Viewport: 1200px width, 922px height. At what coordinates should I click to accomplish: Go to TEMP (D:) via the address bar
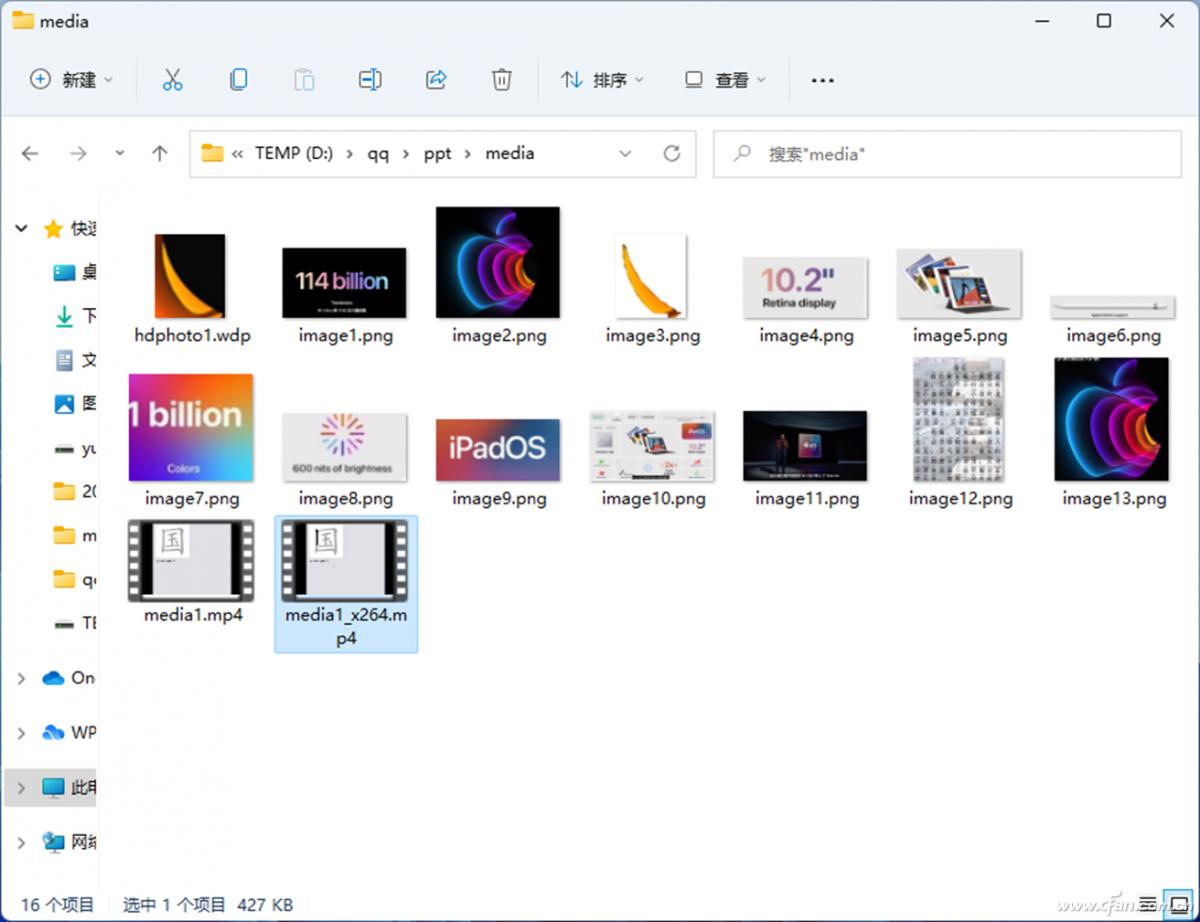294,153
